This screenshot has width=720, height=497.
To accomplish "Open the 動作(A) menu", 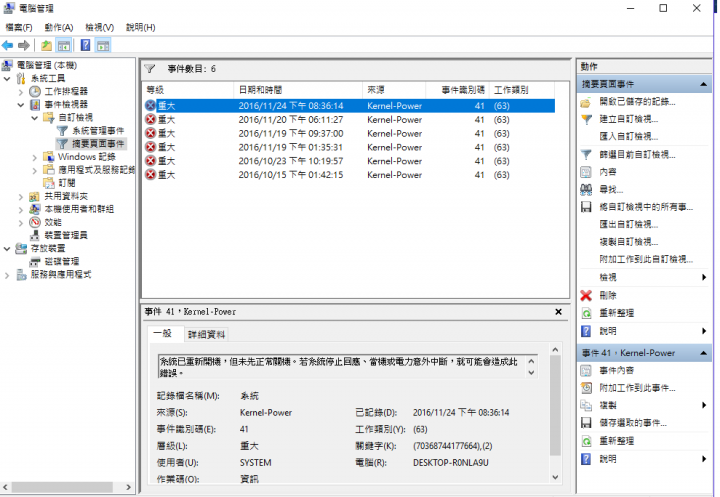I will pyautogui.click(x=59, y=28).
